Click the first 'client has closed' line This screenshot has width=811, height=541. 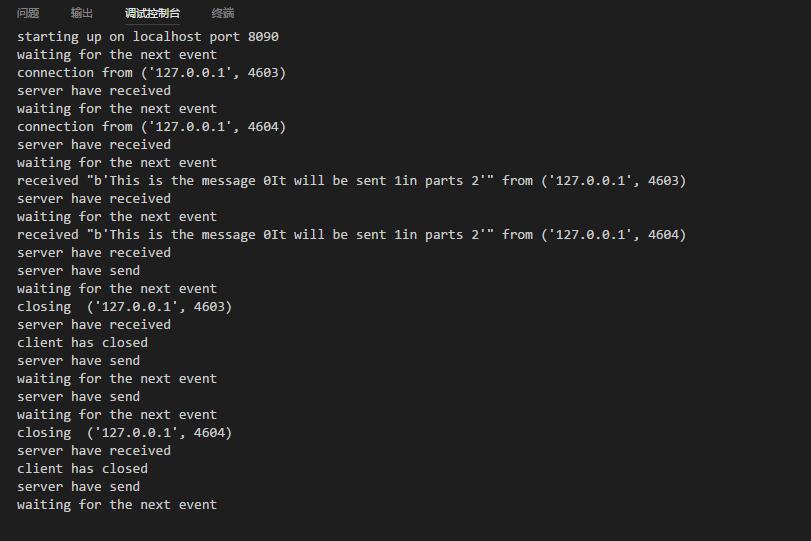[x=82, y=343]
